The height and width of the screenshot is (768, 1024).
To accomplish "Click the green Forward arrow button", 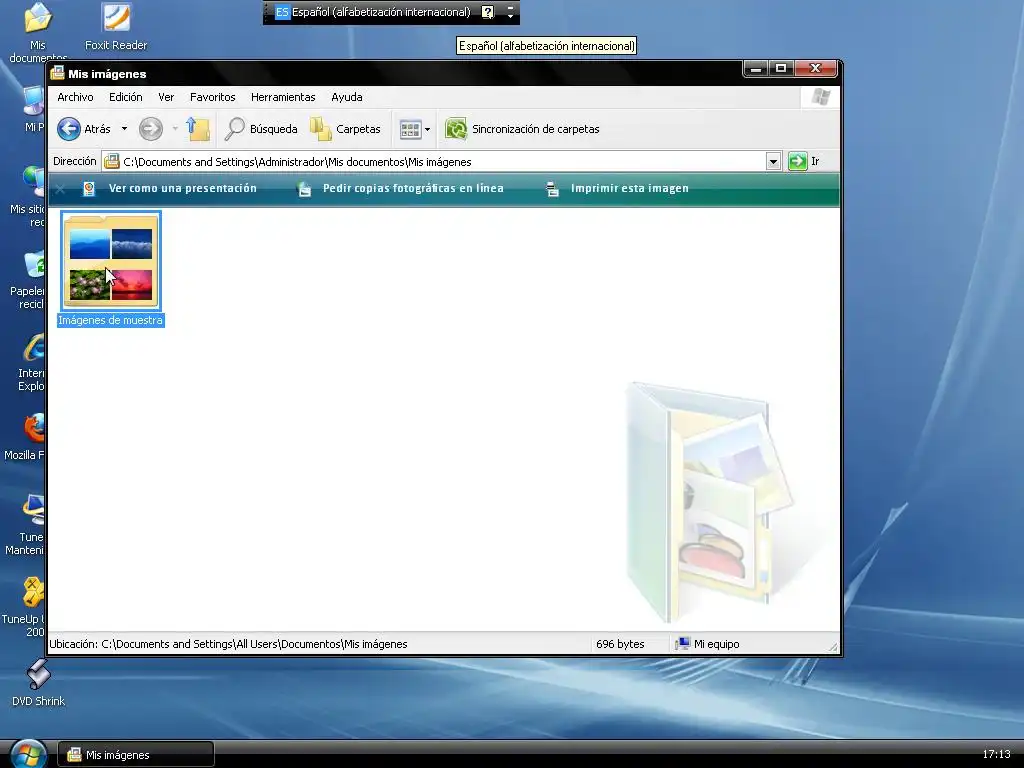I will click(x=150, y=129).
